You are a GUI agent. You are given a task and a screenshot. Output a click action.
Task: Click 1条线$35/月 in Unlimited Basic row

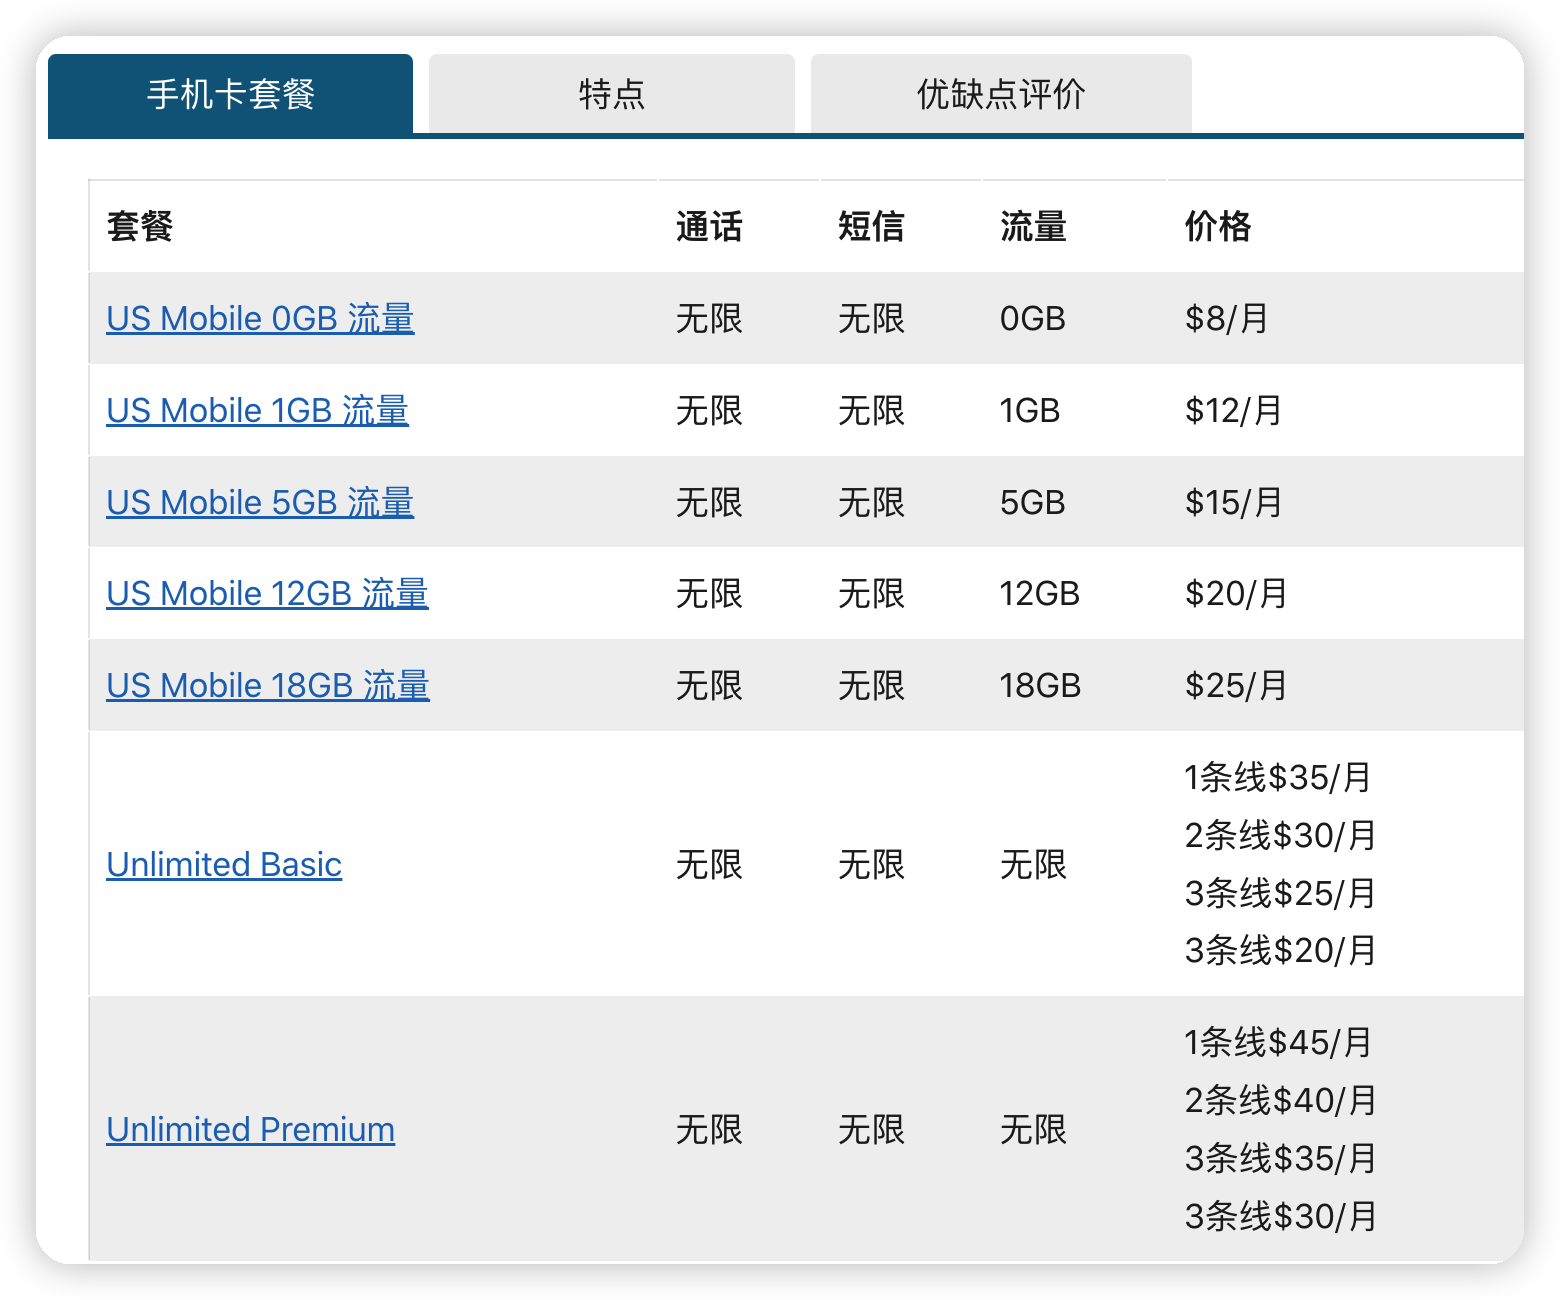tap(1278, 778)
